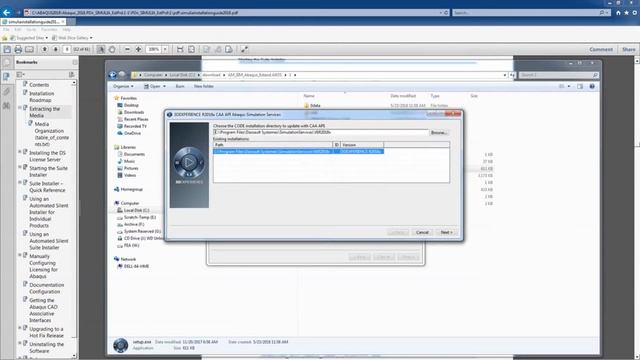The width and height of the screenshot is (640, 360).
Task: Go to previous PDF page
Action: coord(44,49)
